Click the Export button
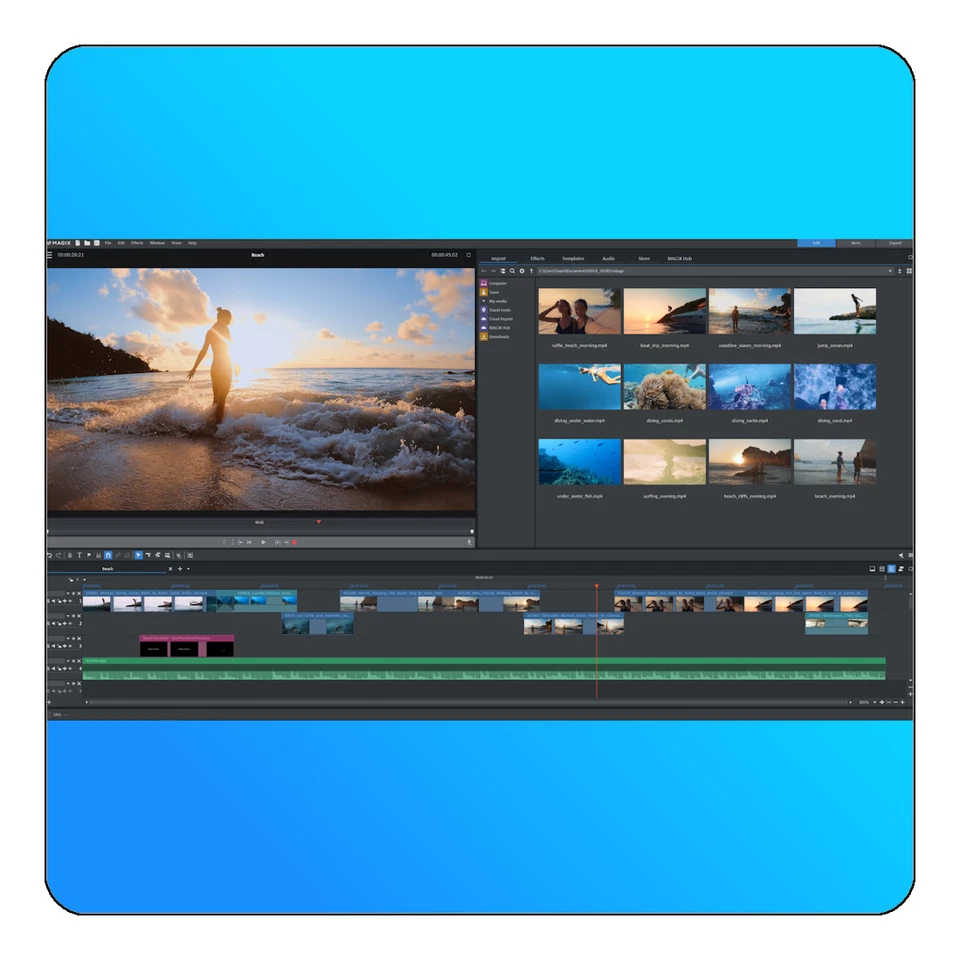This screenshot has height=960, width=960. (896, 242)
